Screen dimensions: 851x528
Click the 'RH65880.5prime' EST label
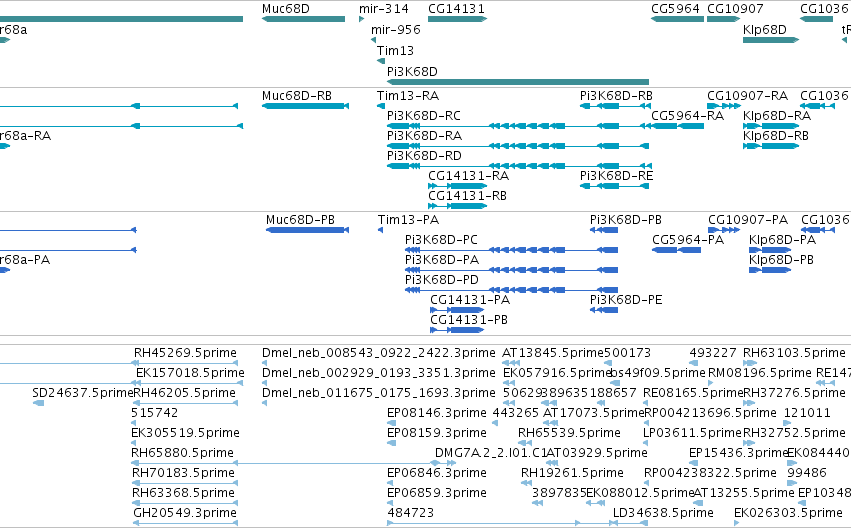182,453
